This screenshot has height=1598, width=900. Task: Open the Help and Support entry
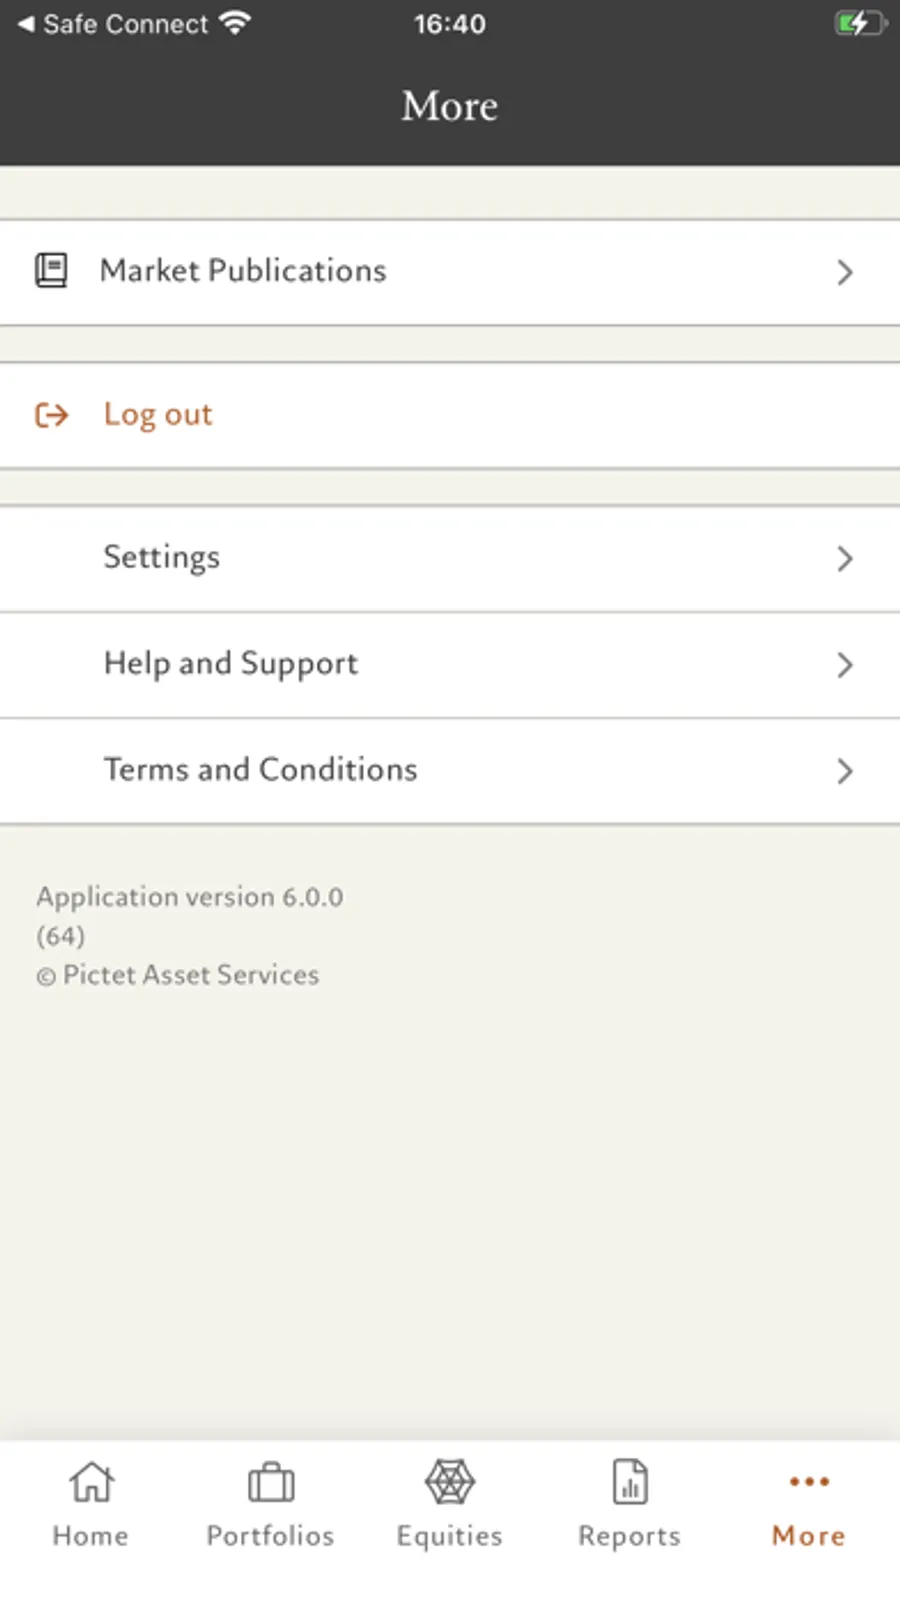tap(231, 664)
